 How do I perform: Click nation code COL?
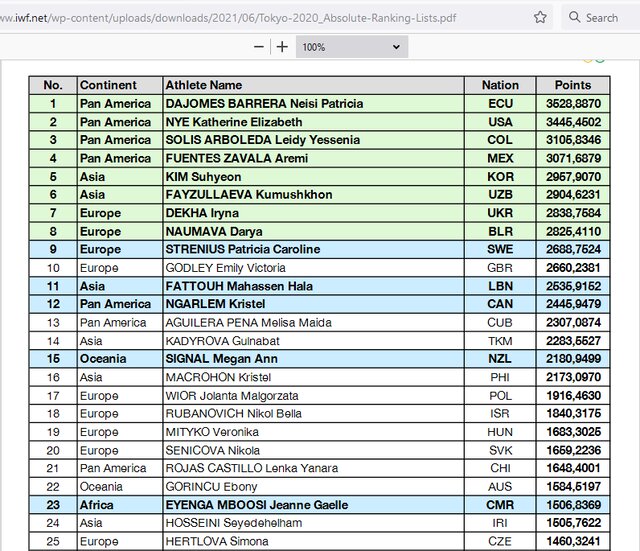pyautogui.click(x=500, y=140)
